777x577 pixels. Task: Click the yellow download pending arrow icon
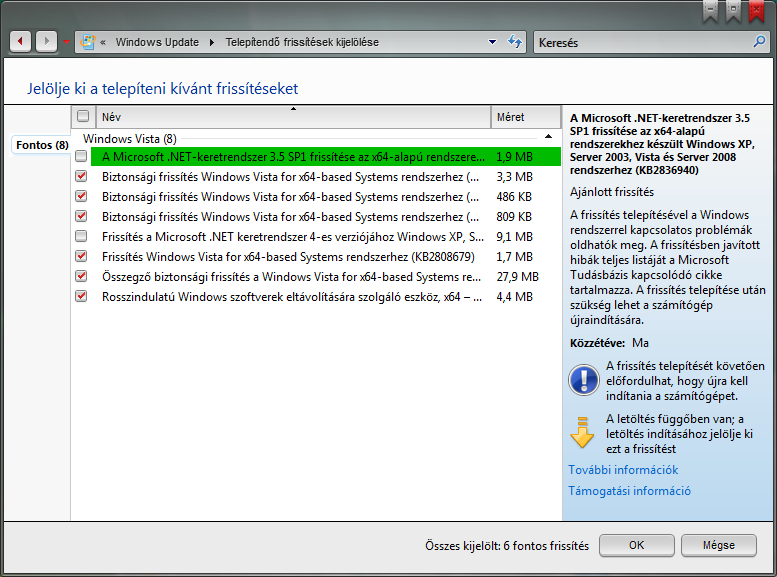pos(582,433)
